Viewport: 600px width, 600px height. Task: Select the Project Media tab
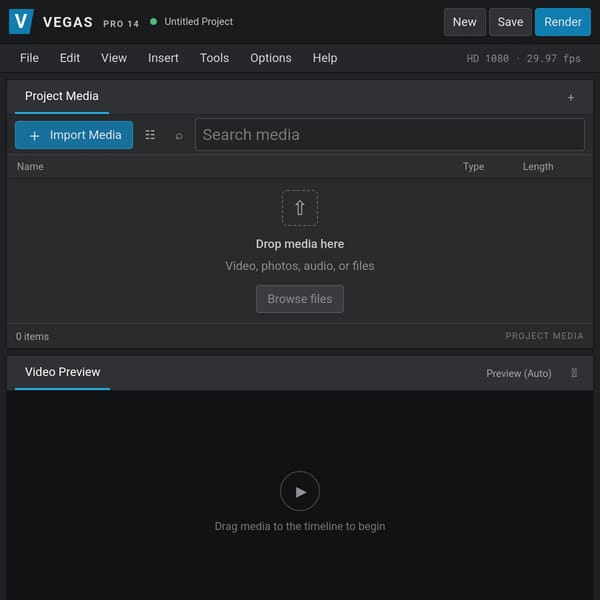(x=62, y=96)
